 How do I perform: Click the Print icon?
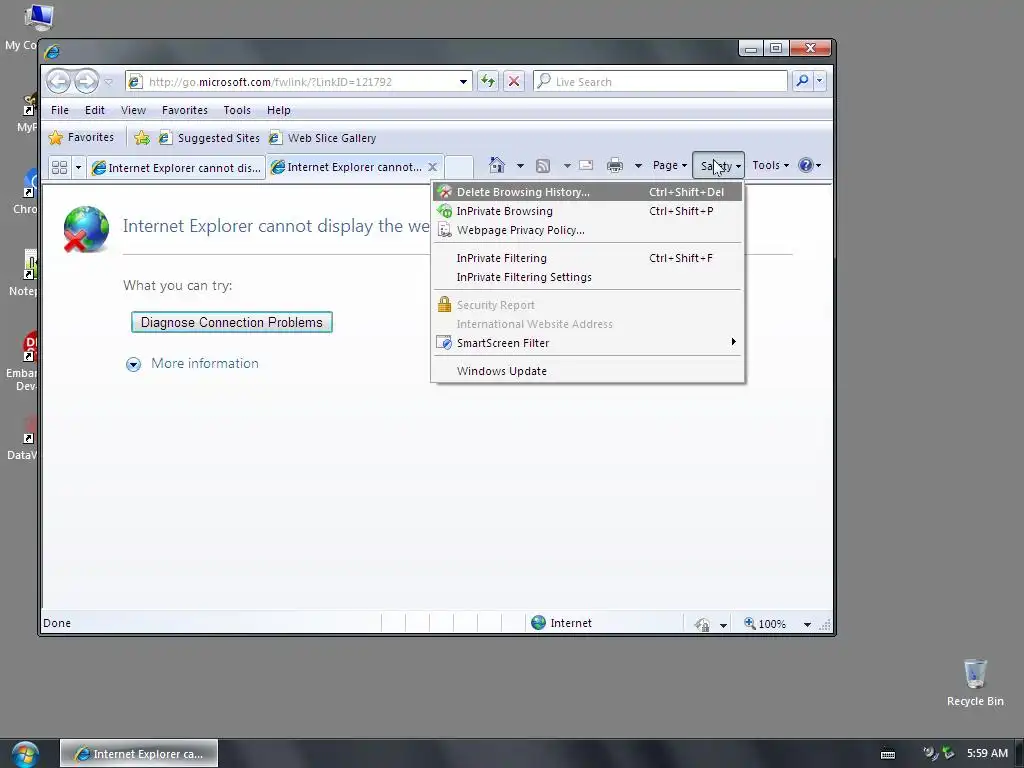(x=615, y=165)
